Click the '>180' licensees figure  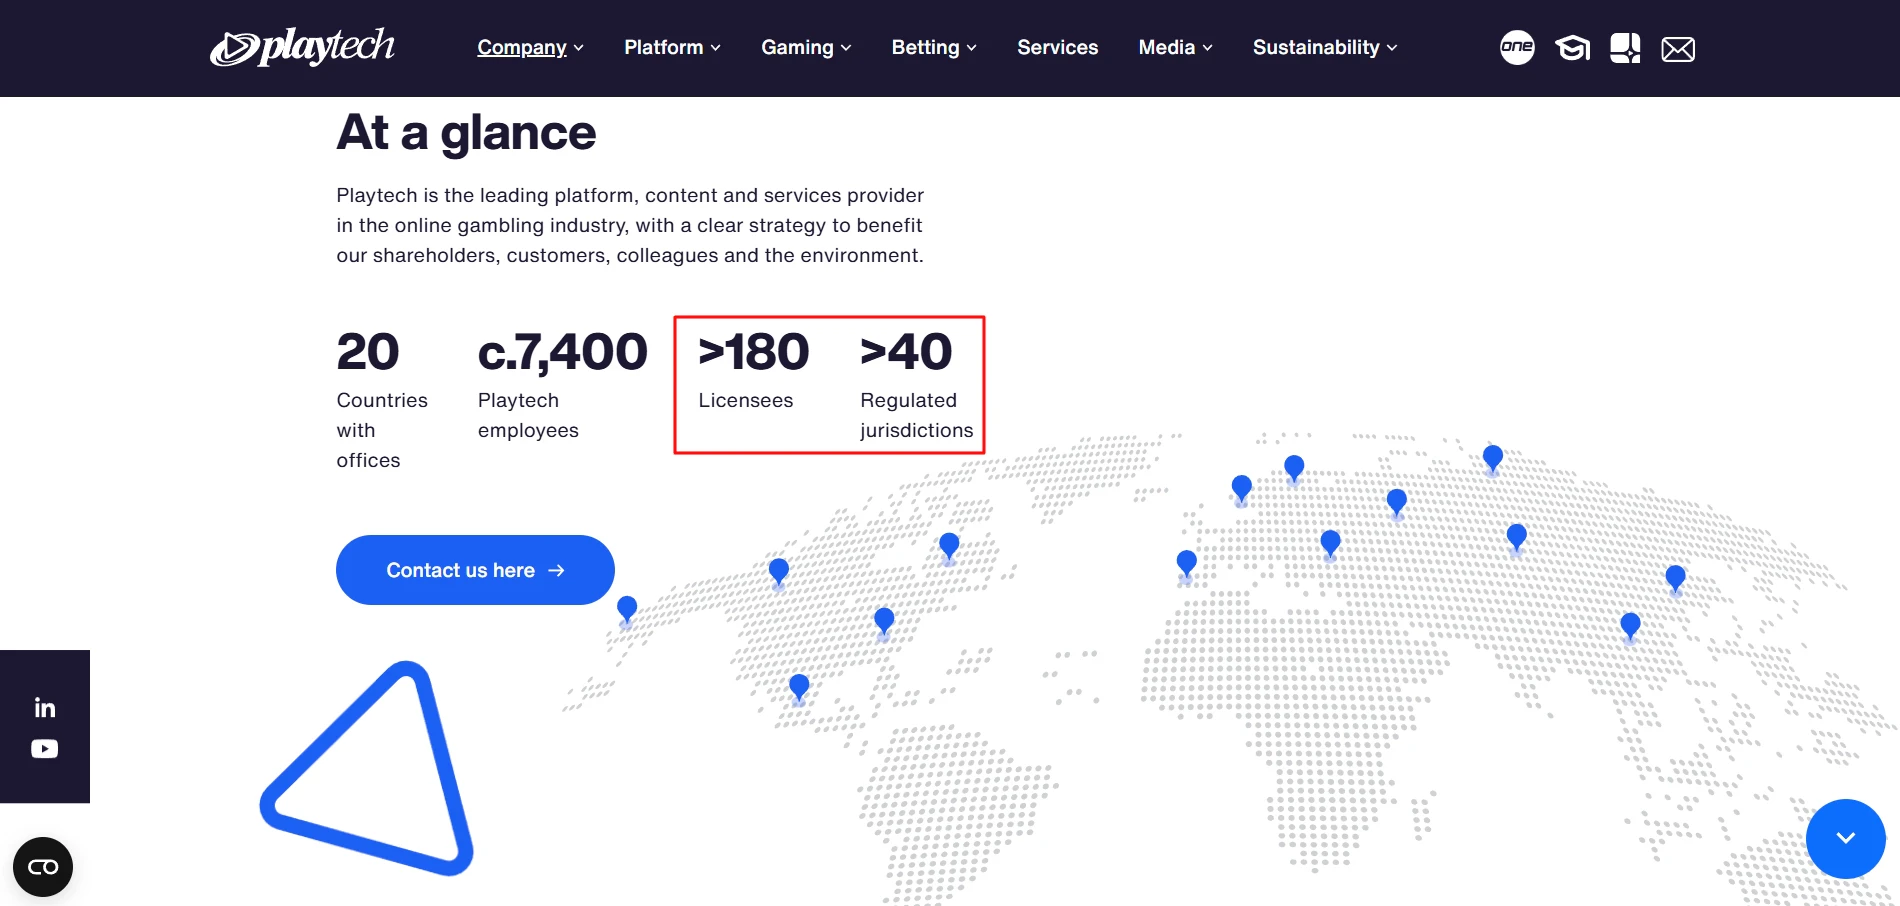(754, 352)
